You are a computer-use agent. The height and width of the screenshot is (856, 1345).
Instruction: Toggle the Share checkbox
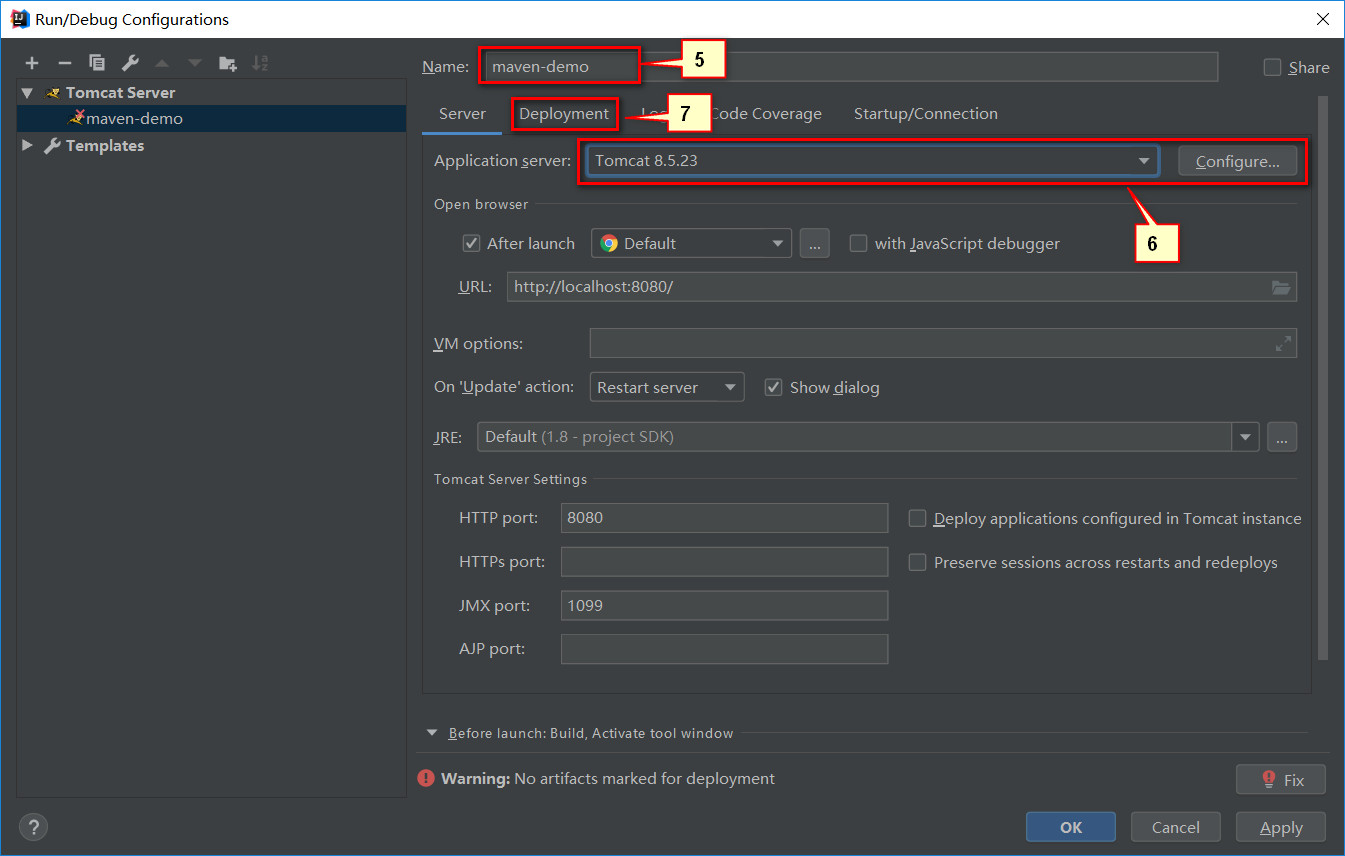tap(1272, 67)
